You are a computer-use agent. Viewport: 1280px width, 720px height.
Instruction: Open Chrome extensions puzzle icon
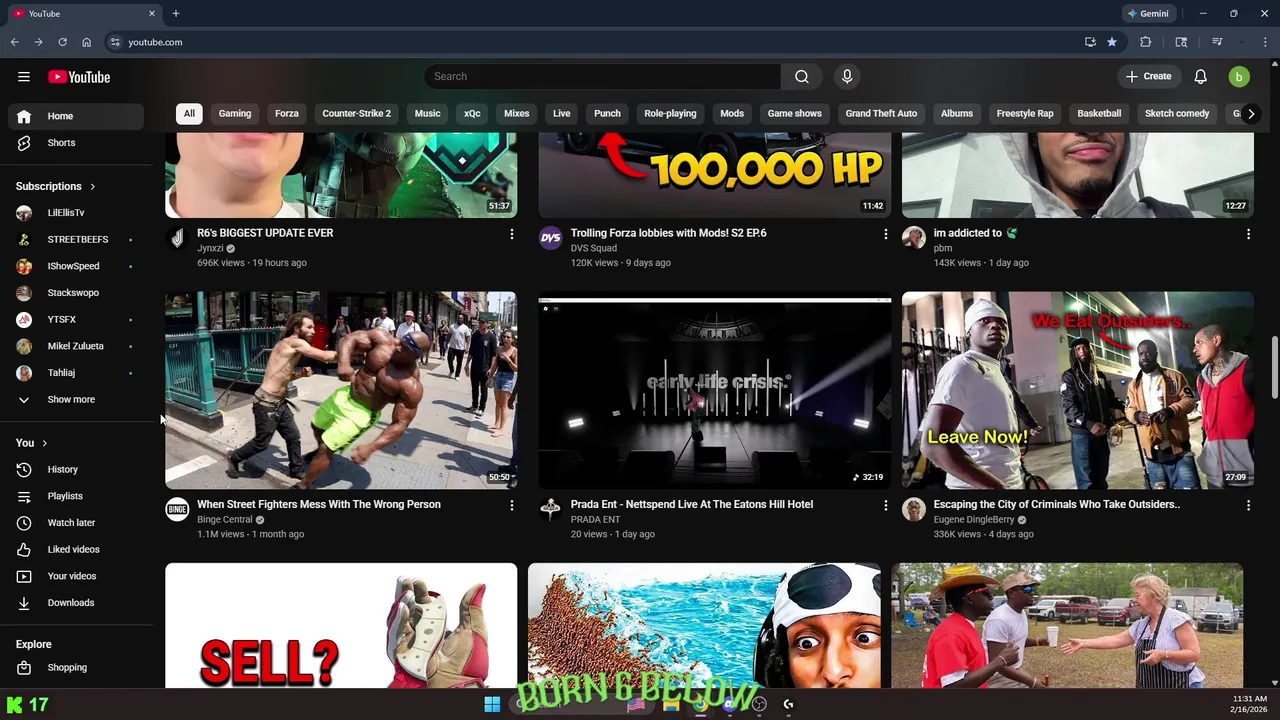[x=1146, y=42]
